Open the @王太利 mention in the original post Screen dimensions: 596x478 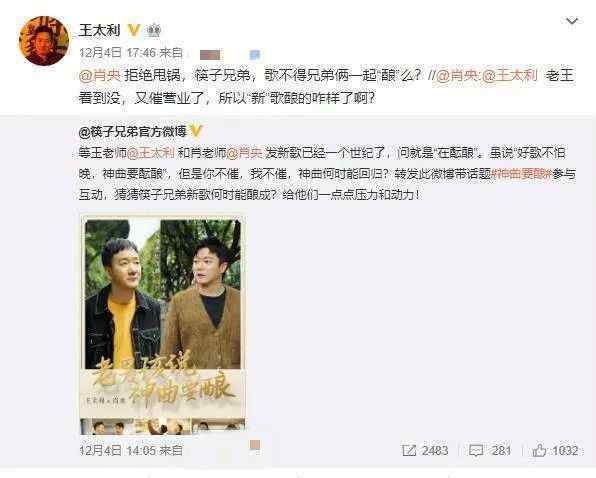coord(151,153)
